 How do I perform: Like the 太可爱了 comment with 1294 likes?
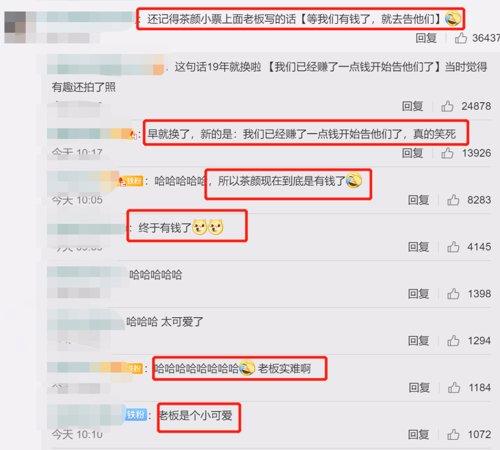pos(453,341)
